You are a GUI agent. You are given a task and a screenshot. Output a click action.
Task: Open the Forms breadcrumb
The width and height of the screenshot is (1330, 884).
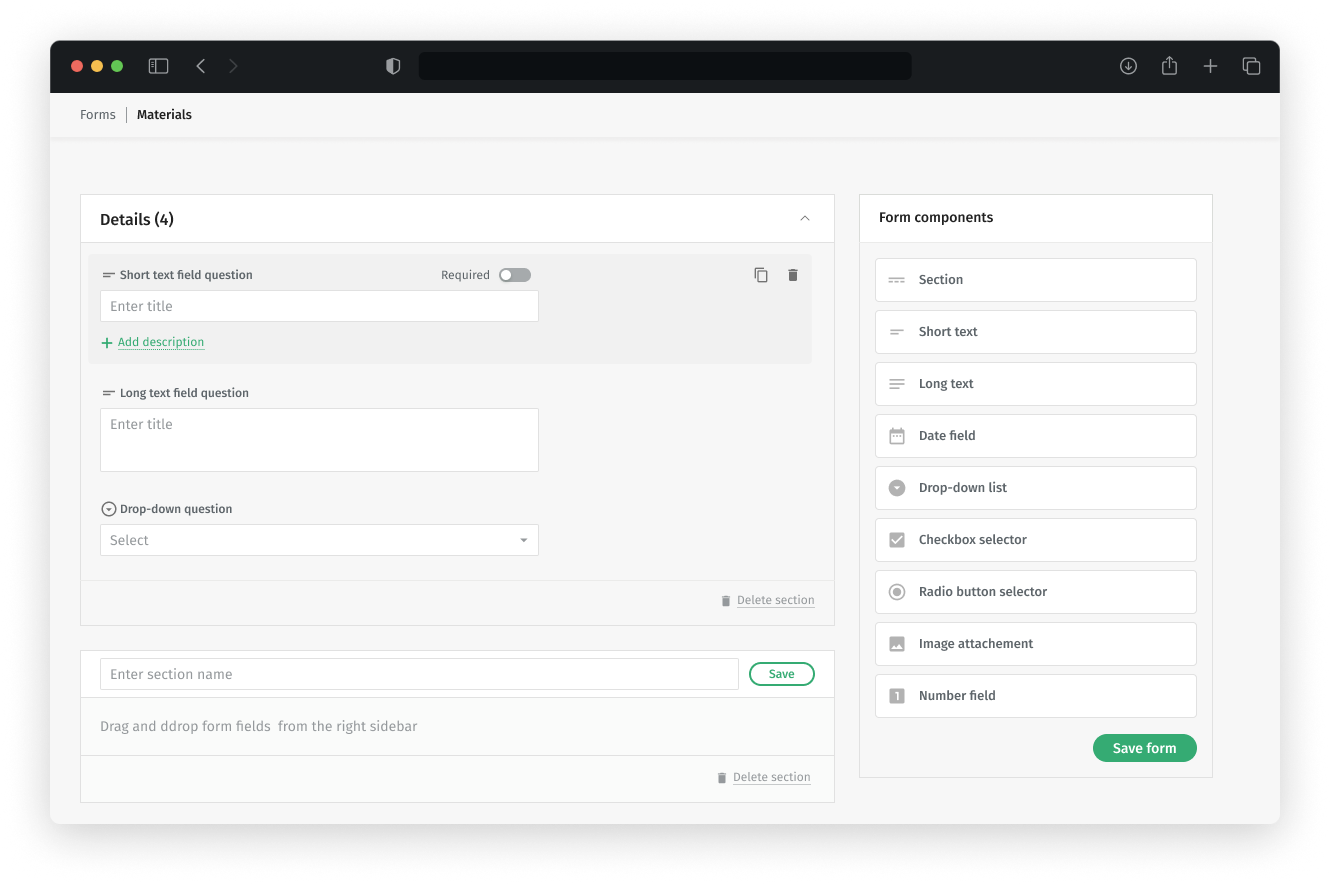click(98, 115)
